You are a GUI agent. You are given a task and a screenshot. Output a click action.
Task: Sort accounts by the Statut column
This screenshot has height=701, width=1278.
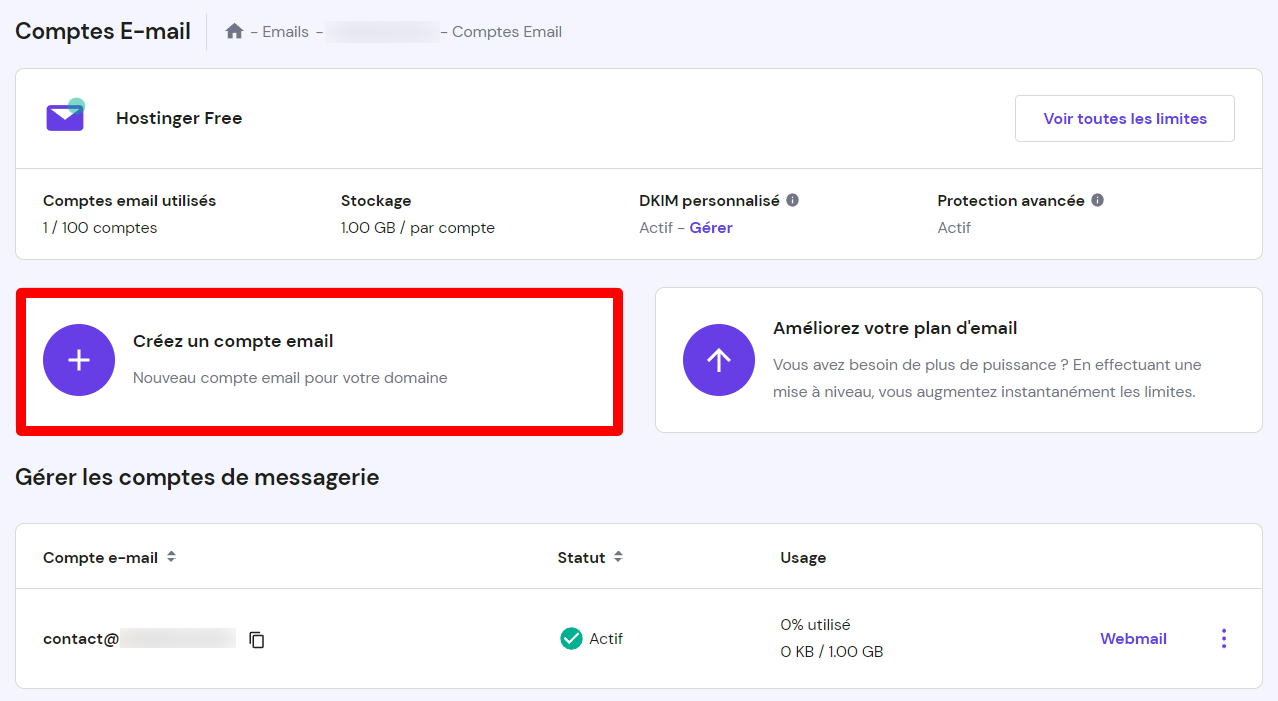click(x=617, y=557)
